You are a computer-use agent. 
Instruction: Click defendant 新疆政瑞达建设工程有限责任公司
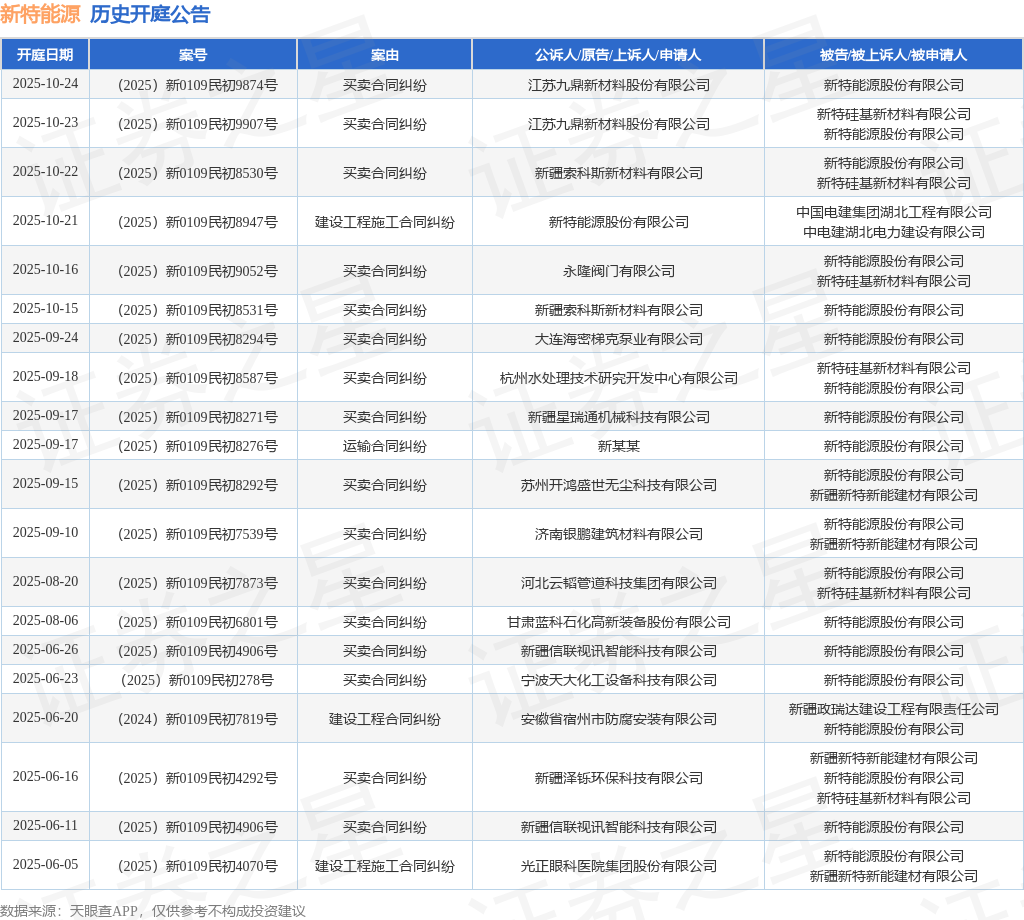893,709
